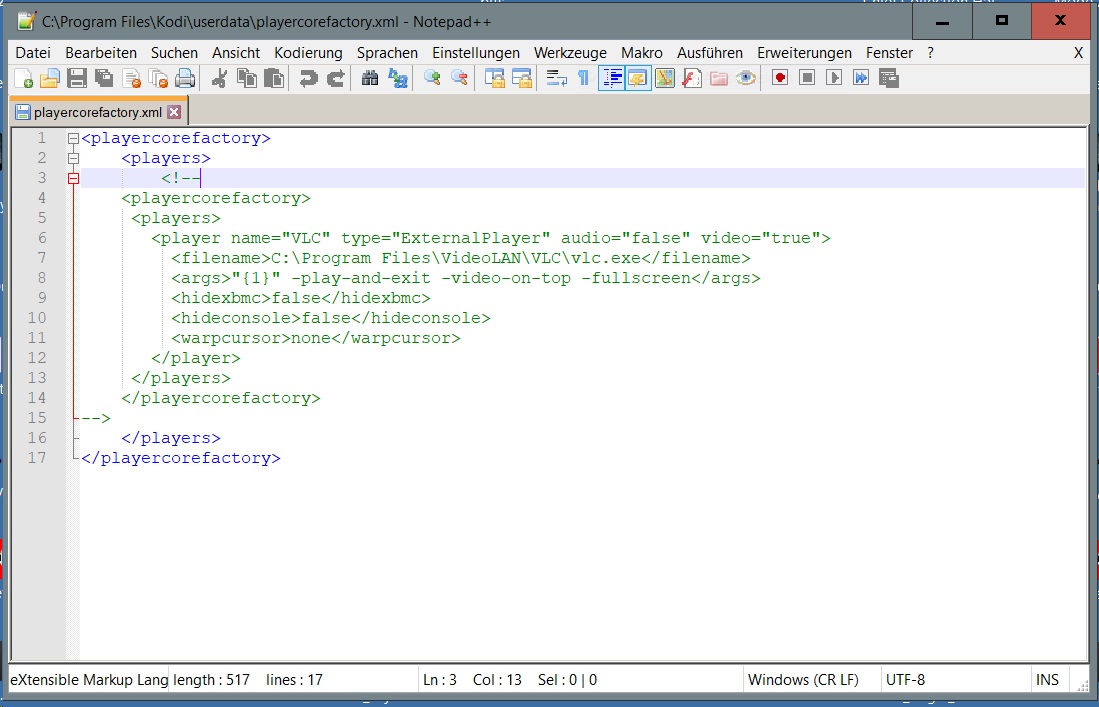The image size is (1099, 707).
Task: Open the Replace dialog icon
Action: click(397, 78)
